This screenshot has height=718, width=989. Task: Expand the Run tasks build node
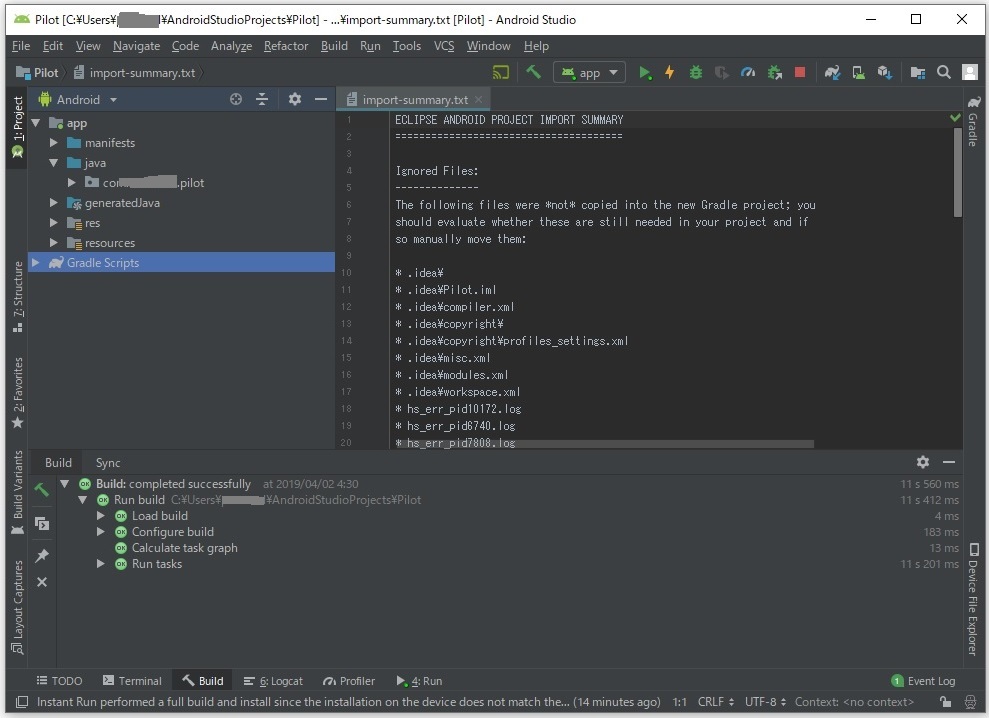coord(101,564)
